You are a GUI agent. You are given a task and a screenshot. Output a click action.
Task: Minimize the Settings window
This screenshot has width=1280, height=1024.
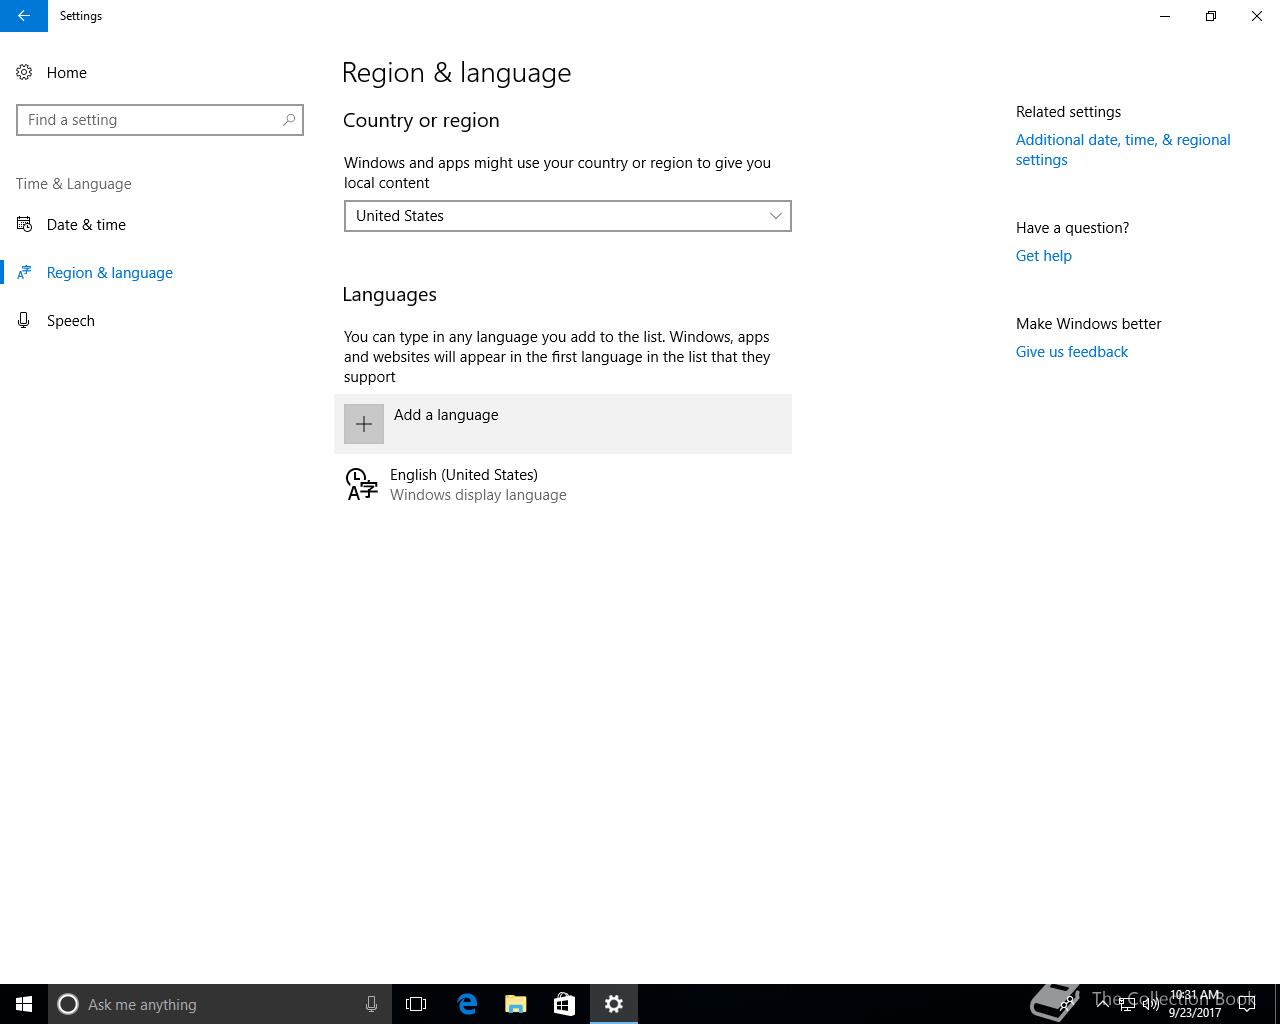(1165, 16)
